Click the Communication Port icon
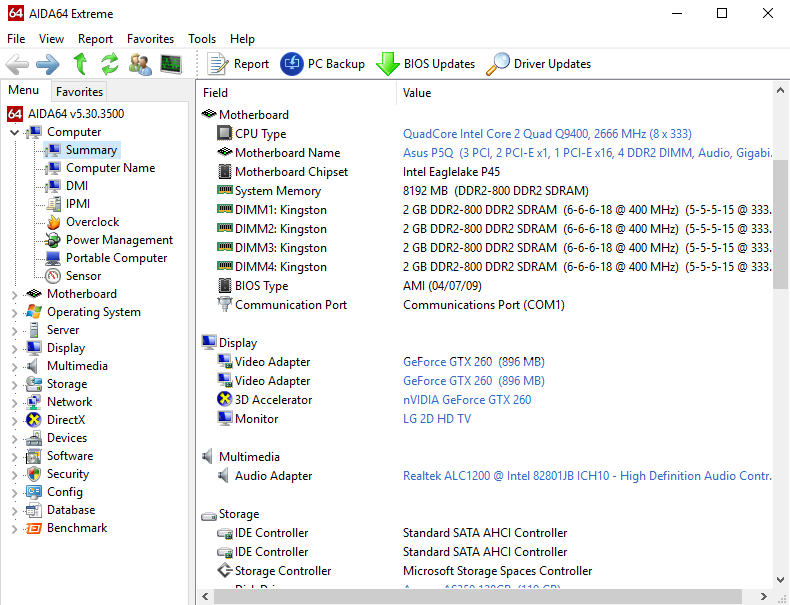The height and width of the screenshot is (605, 790). [224, 304]
